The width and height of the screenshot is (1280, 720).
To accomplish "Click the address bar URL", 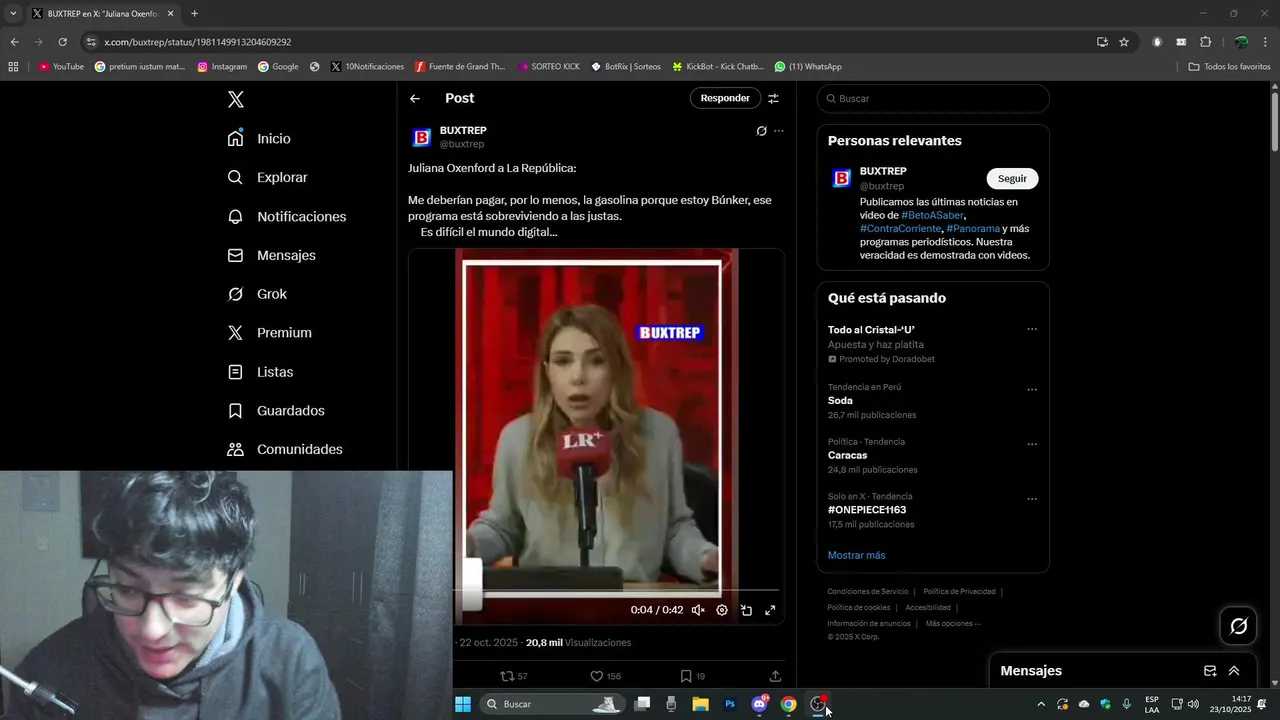I will tap(197, 42).
